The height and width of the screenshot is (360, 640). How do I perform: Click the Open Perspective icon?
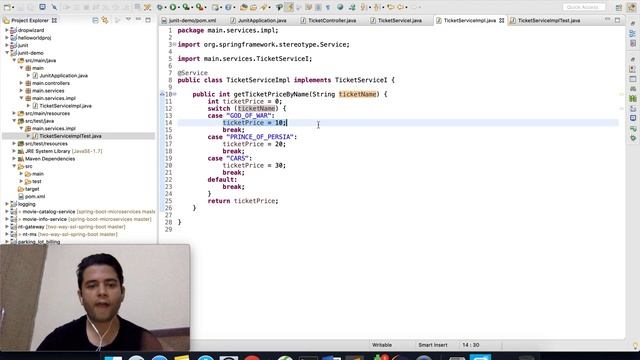[619, 7]
